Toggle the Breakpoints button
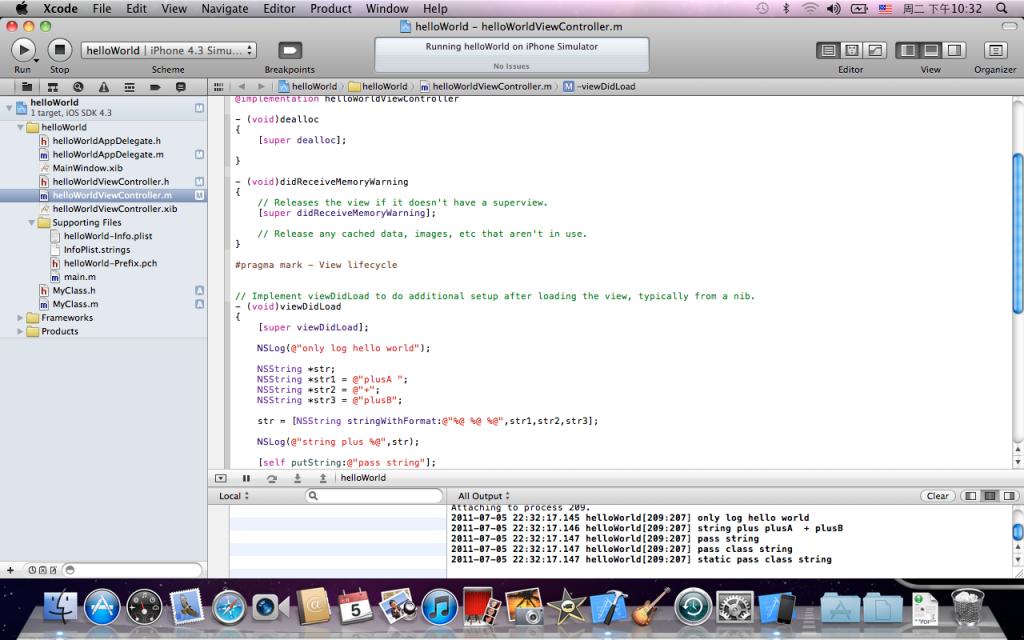This screenshot has height=640, width=1024. [290, 50]
